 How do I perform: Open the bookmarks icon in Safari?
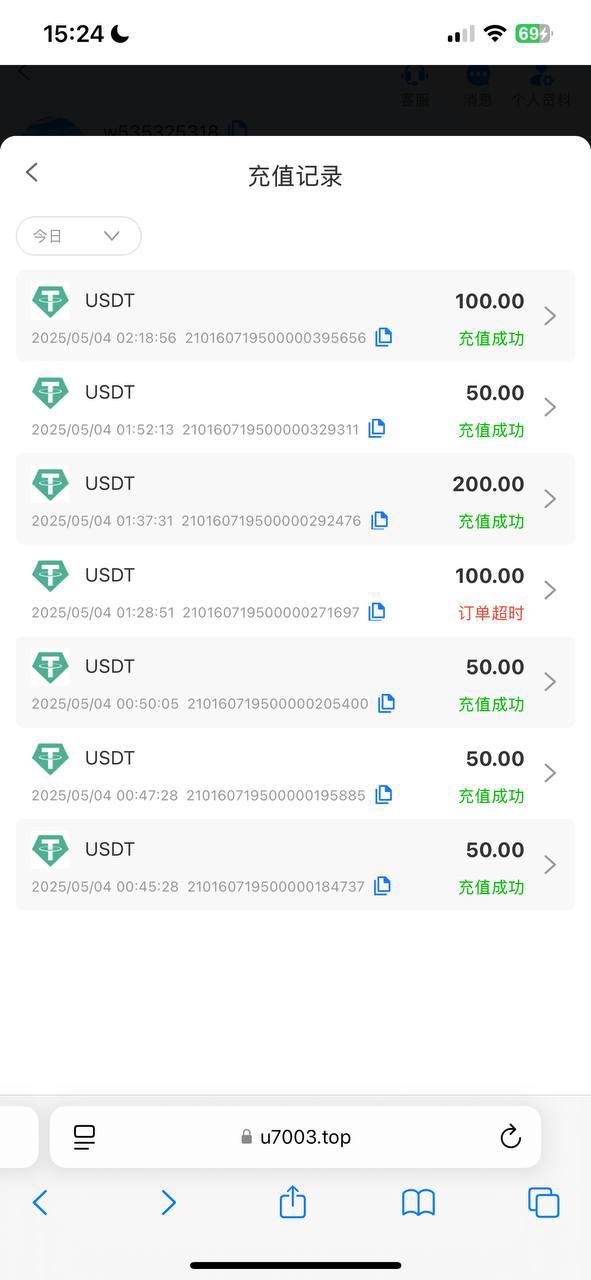tap(418, 1203)
